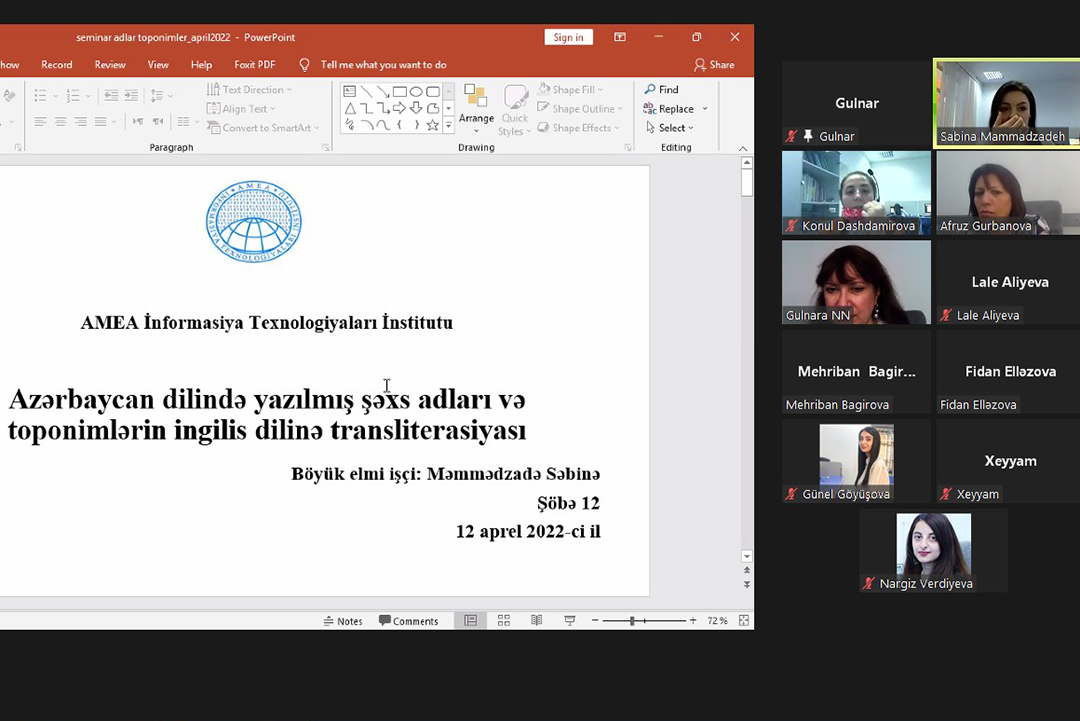The image size is (1080, 721).
Task: Open the Arrange menu
Action: click(x=476, y=110)
